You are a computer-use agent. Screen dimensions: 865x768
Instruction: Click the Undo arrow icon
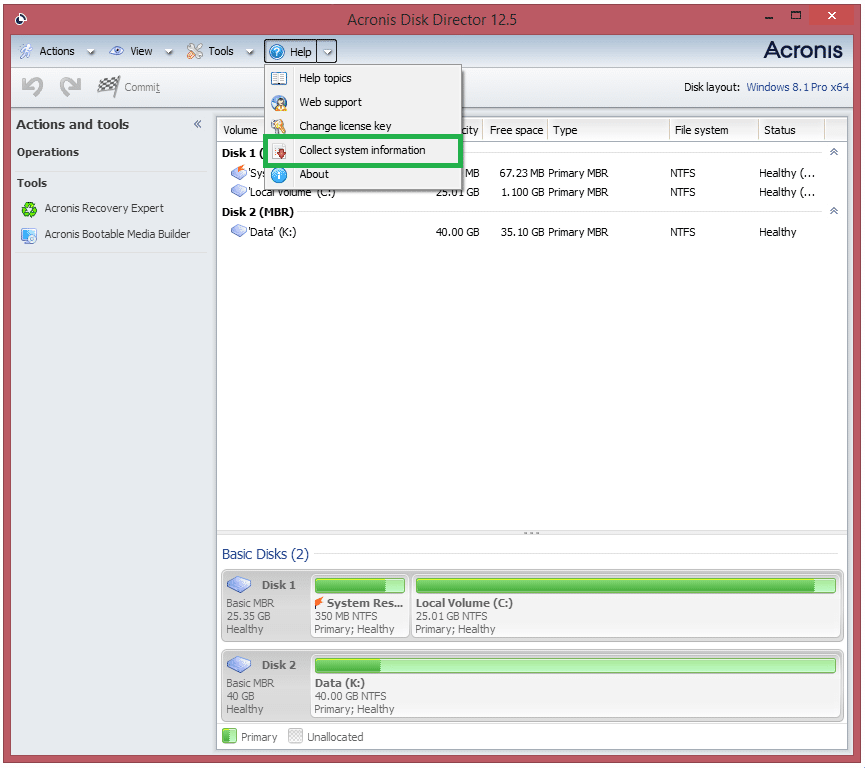(x=33, y=87)
